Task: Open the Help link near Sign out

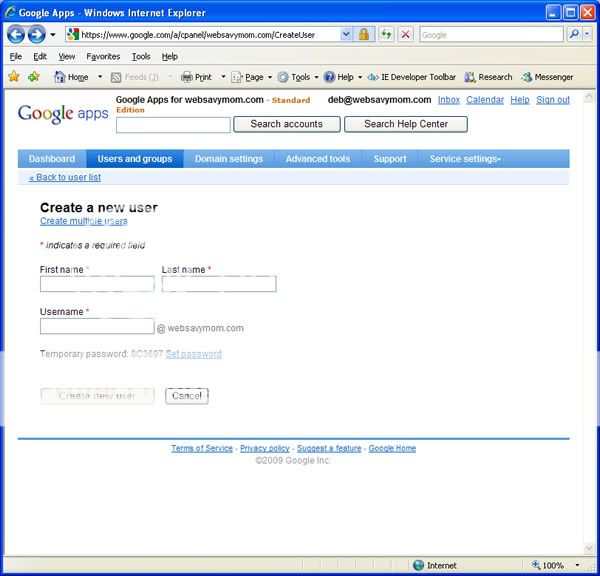Action: pyautogui.click(x=520, y=100)
